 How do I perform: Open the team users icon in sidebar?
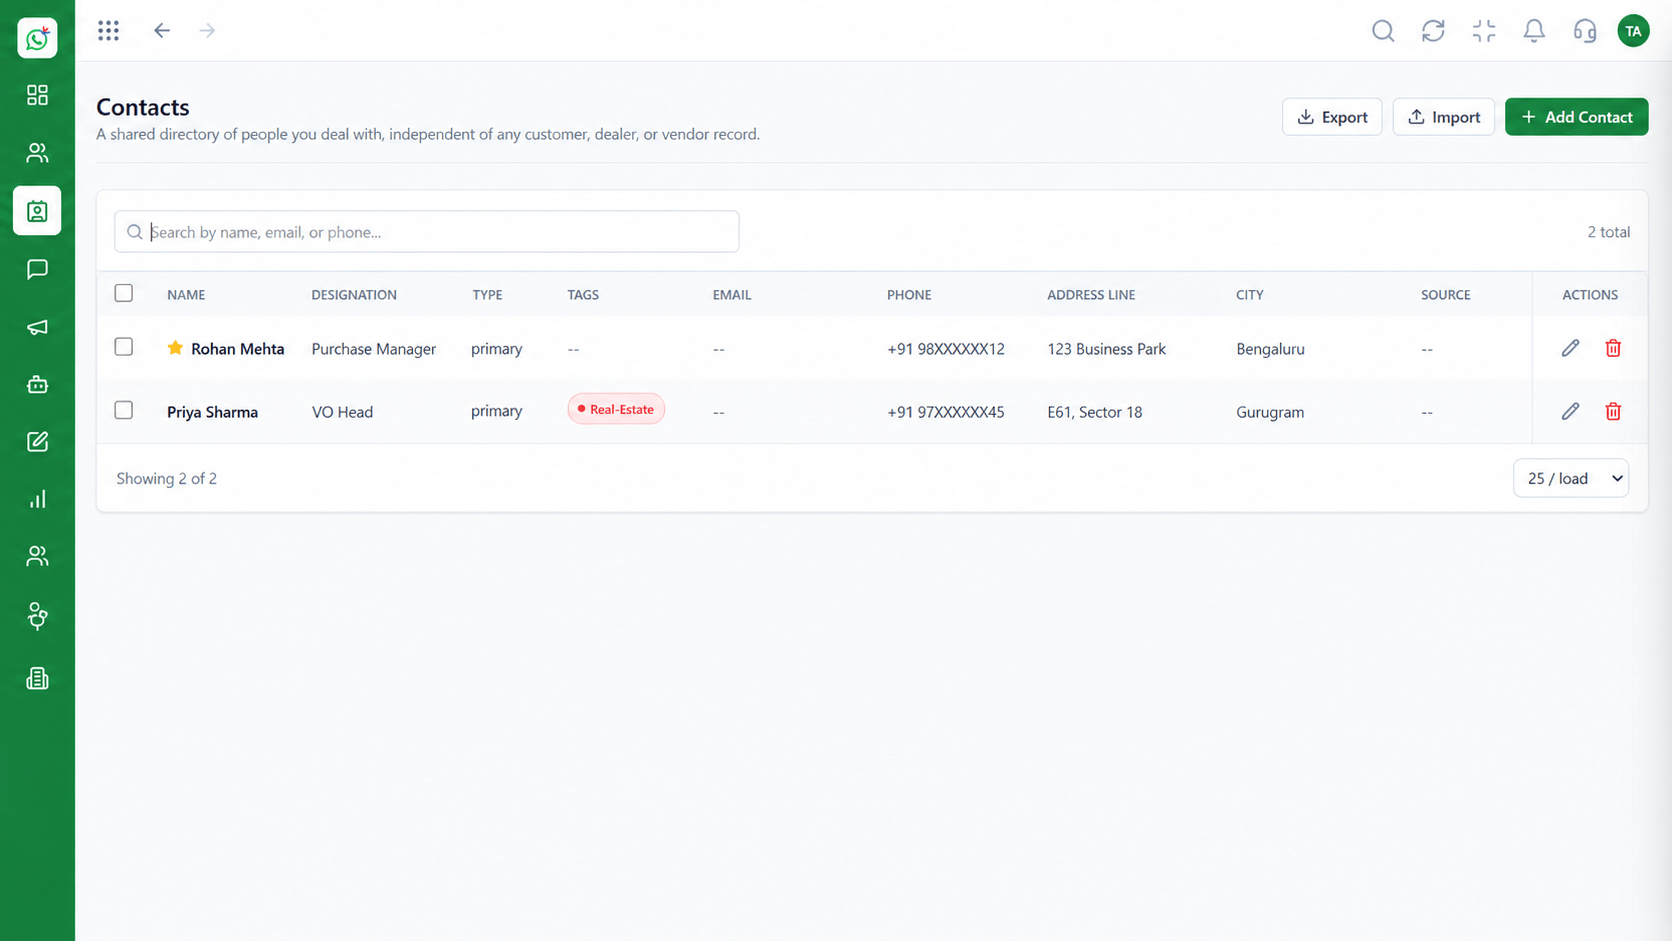[37, 556]
